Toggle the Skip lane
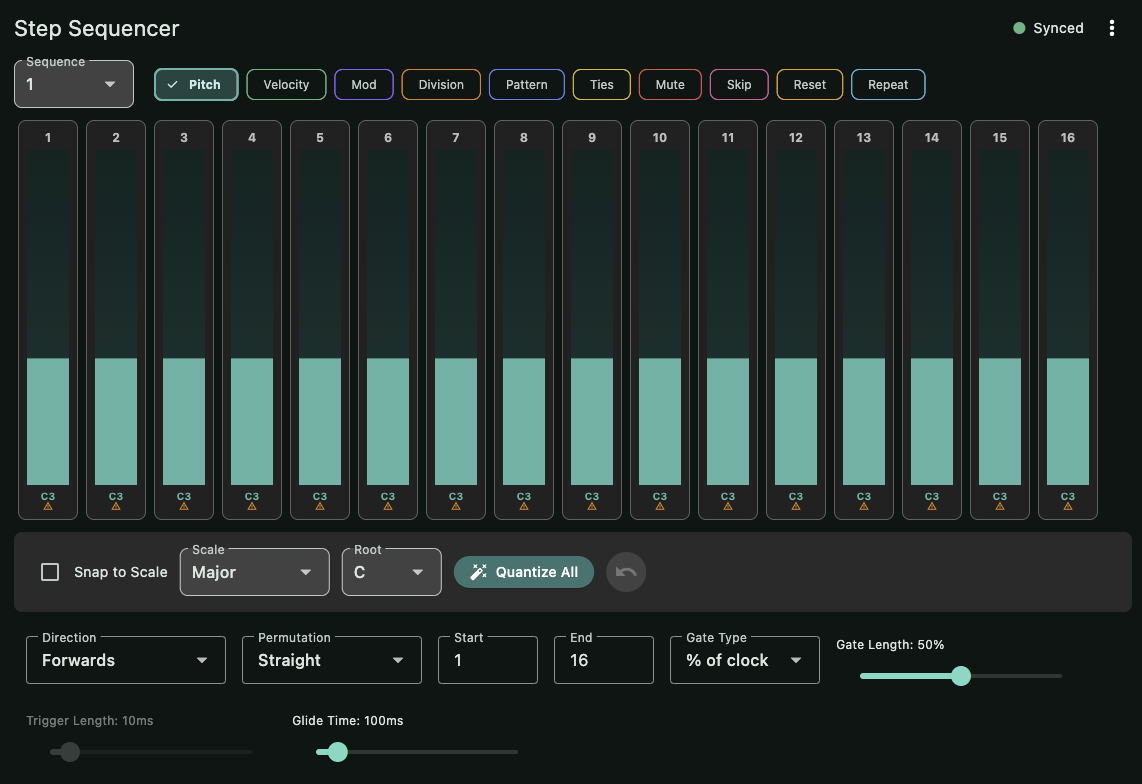Screen dimensions: 1142x784 [738, 84]
